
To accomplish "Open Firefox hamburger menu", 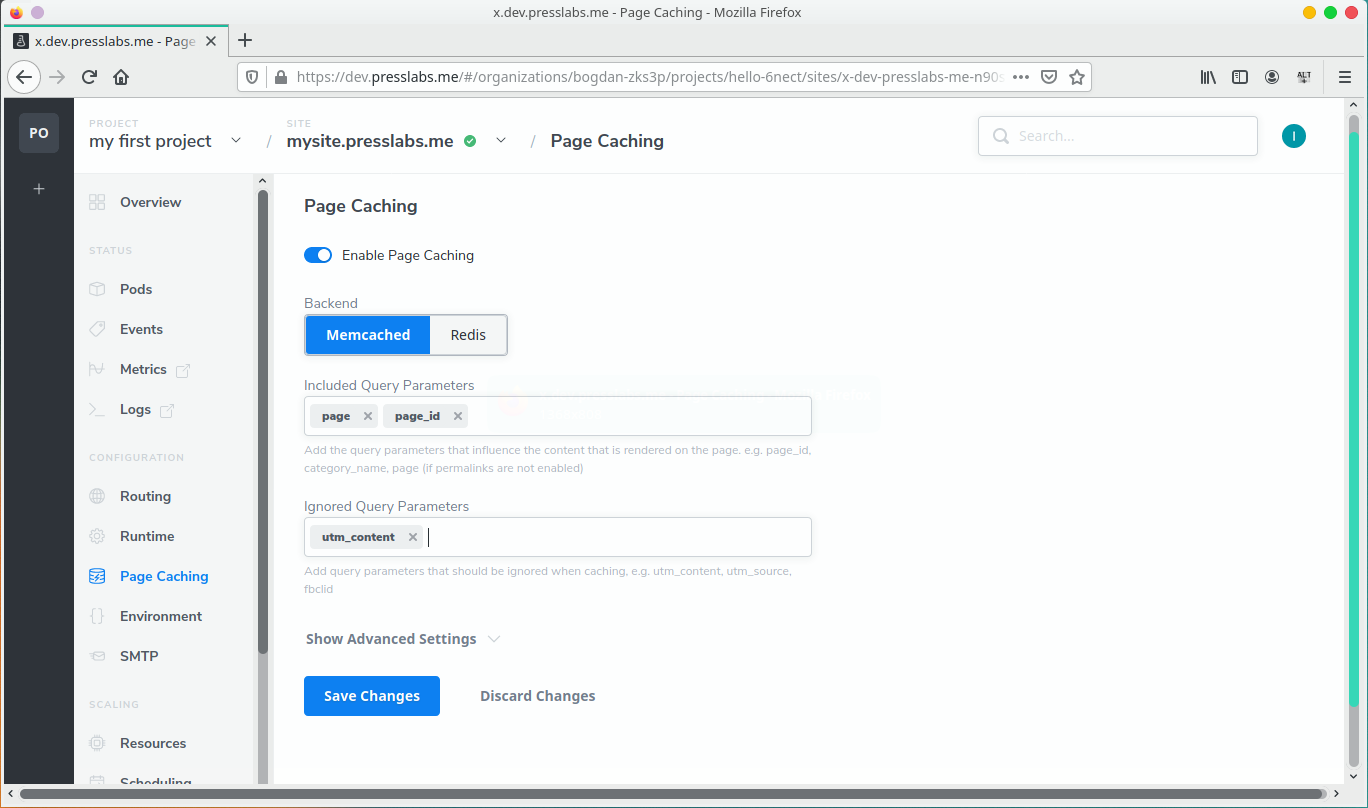I will click(1345, 77).
